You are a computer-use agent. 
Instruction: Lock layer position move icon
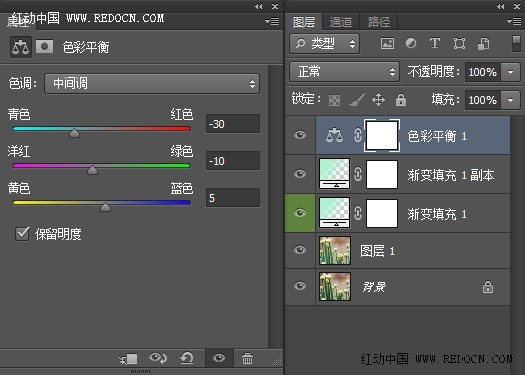[378, 100]
